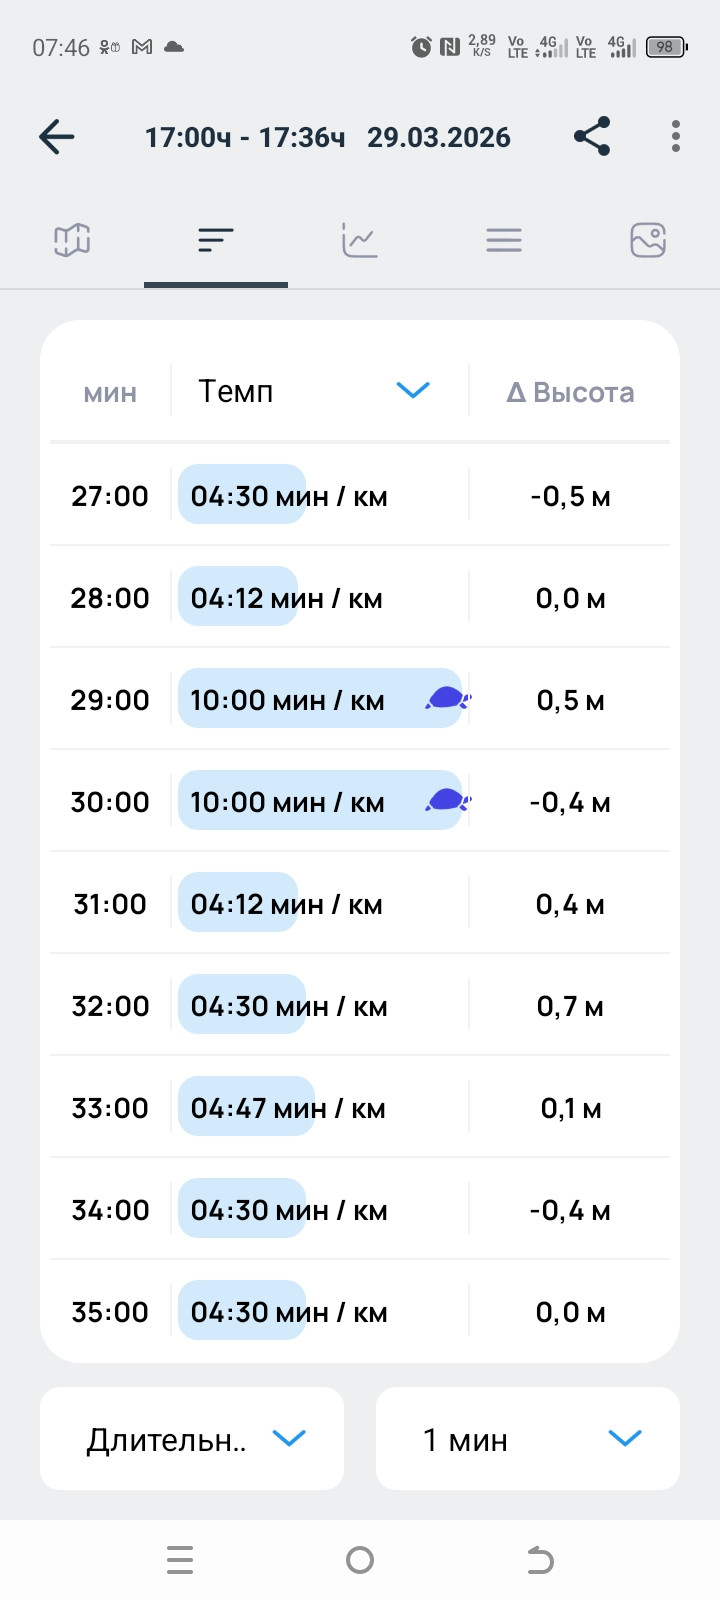Switch to the chart graph tab

coord(360,240)
